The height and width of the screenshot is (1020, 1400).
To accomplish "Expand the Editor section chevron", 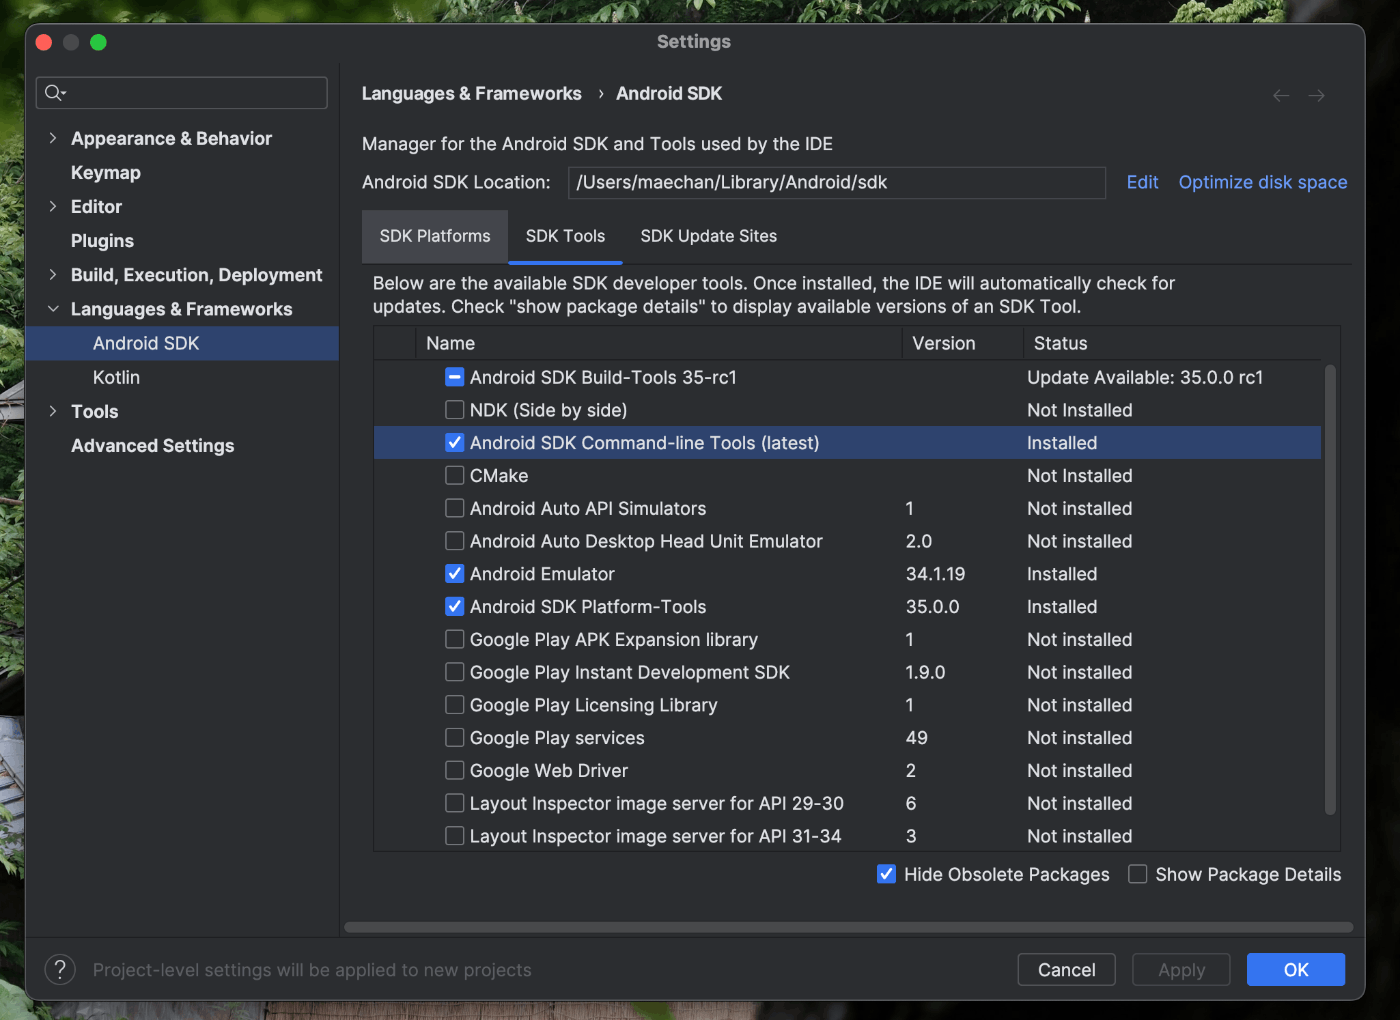I will (52, 206).
